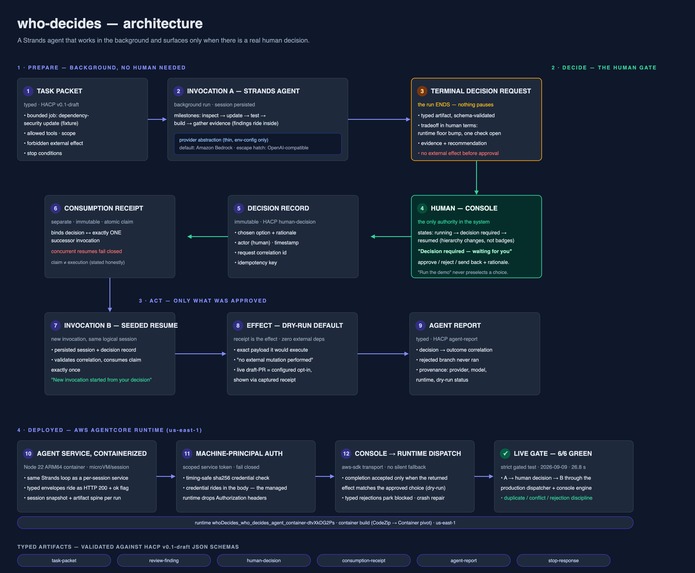Screen dimensions: 695x573
Task: Click the number 10 badge beside Agent Service
Action: tap(28, 453)
